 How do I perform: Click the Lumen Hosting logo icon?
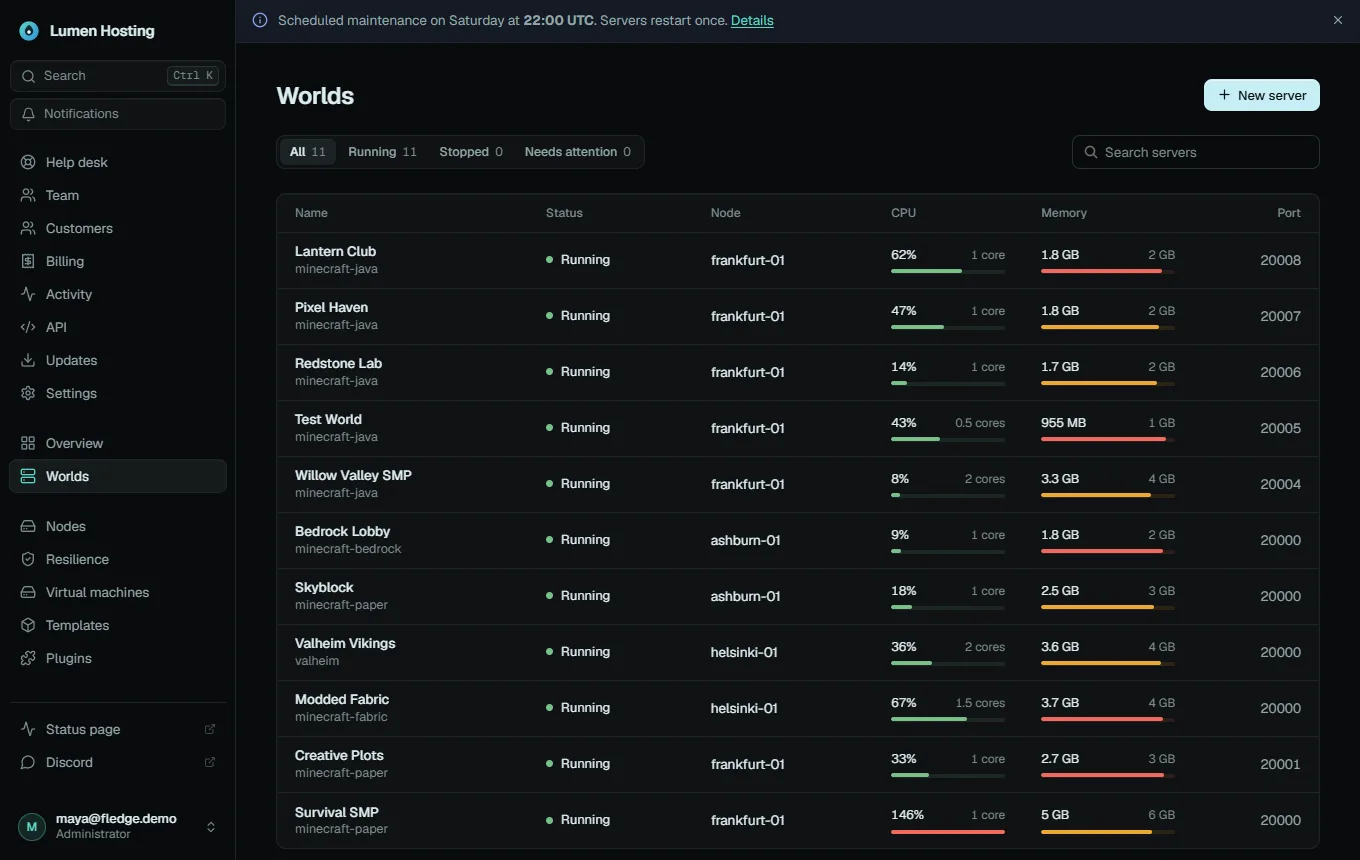(29, 31)
